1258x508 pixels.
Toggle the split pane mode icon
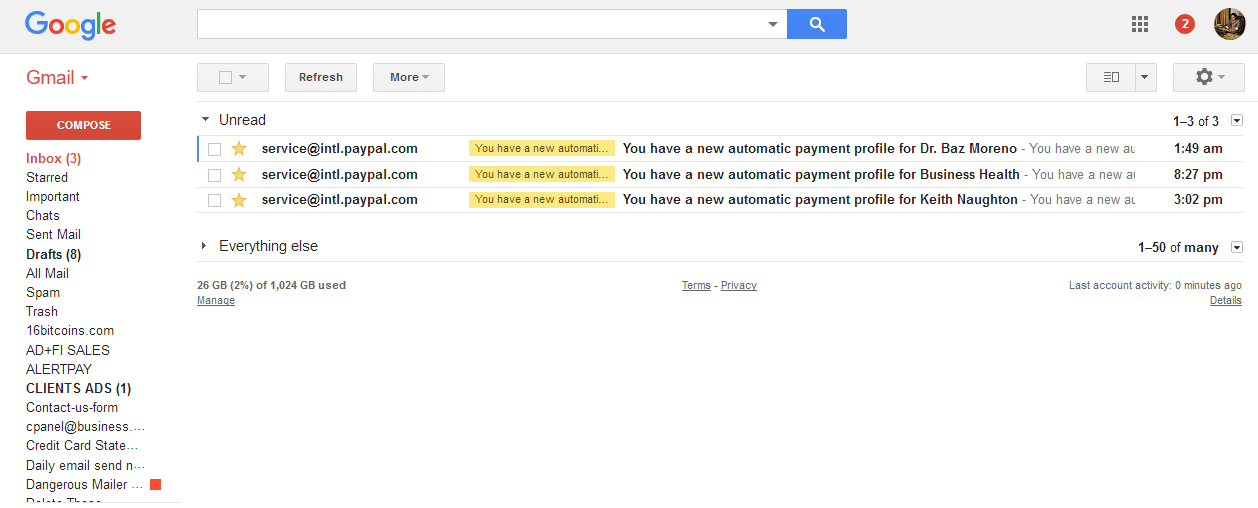[1111, 77]
